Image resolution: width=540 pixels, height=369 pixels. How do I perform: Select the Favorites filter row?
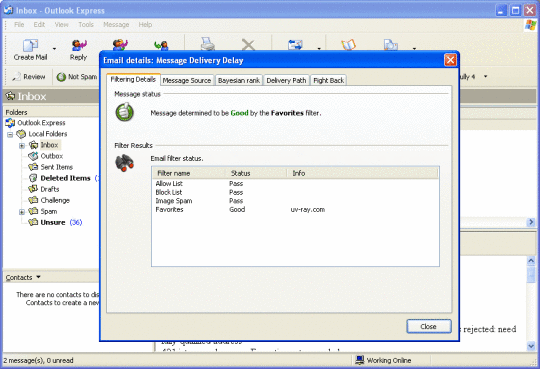point(295,209)
